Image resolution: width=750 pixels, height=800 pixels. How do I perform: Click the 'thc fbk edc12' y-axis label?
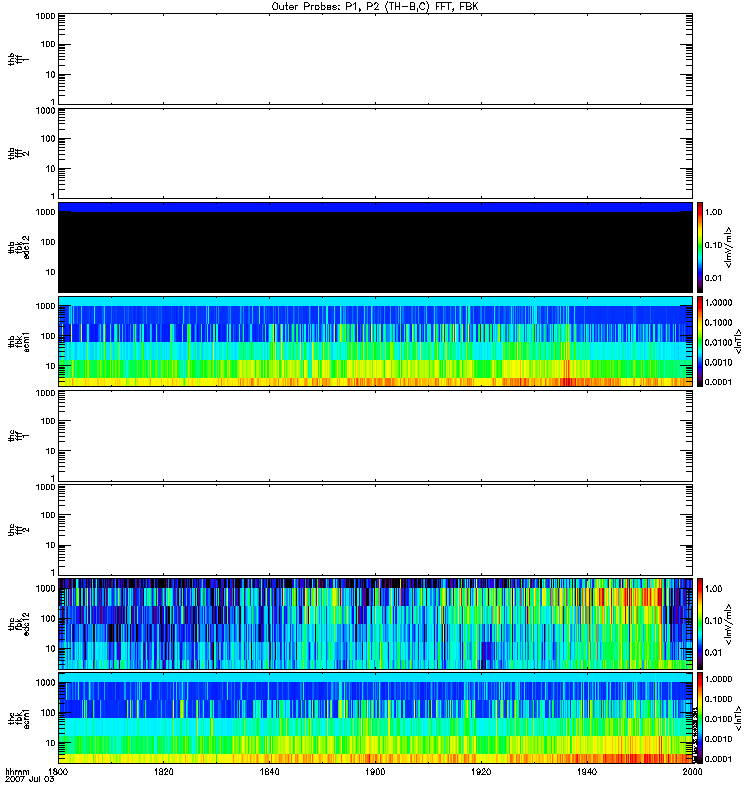coord(18,624)
